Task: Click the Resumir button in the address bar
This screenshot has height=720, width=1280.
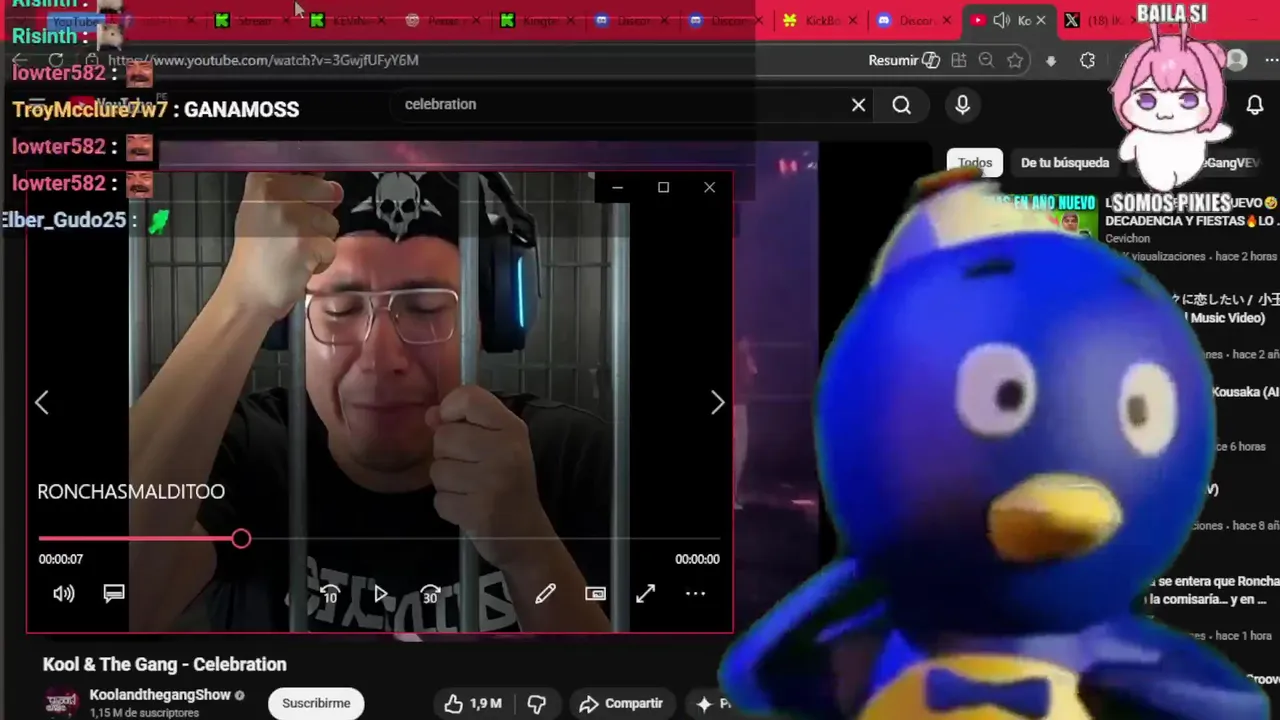Action: (x=904, y=60)
